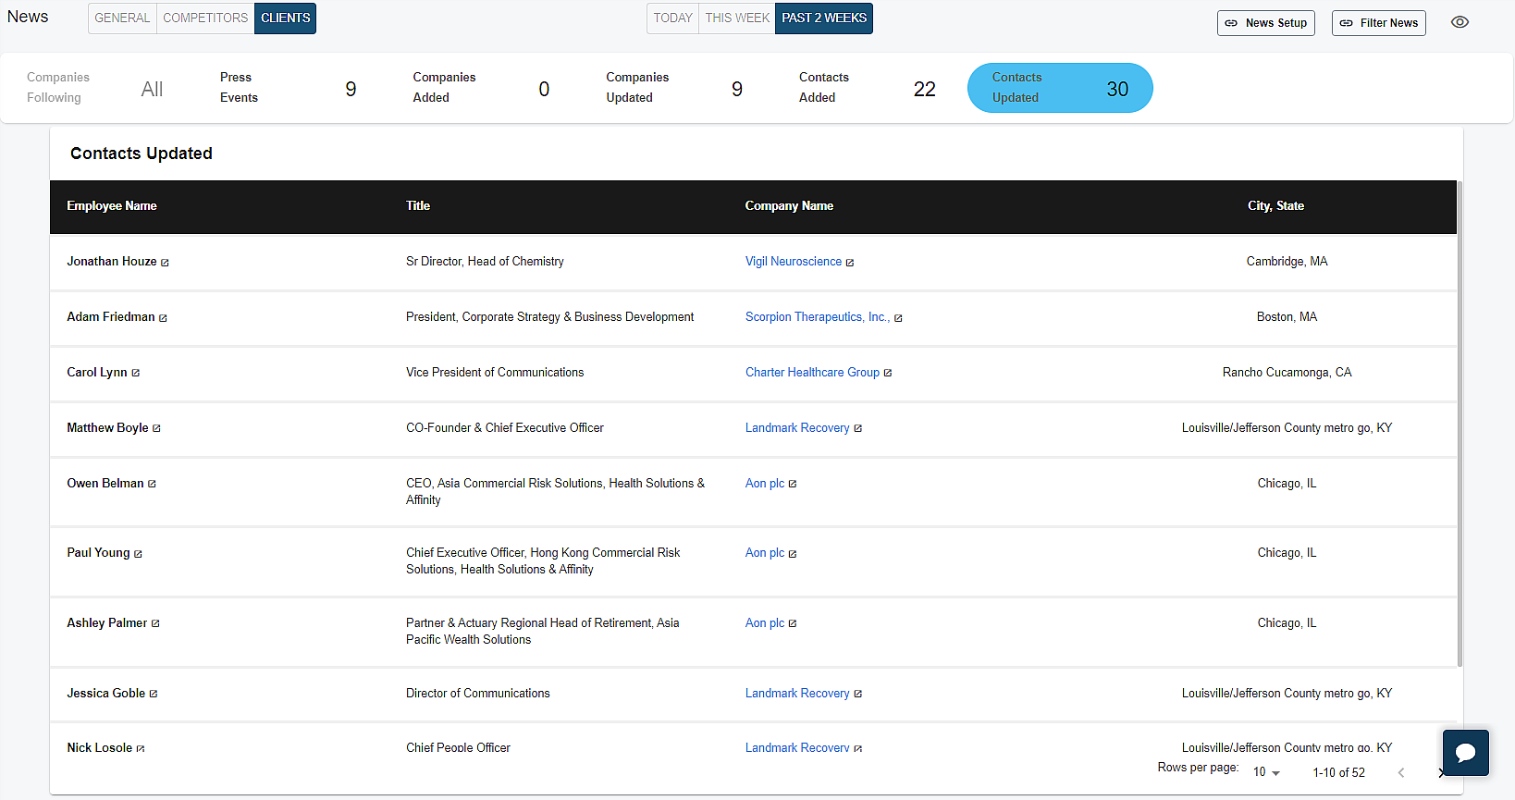
Task: Click employee name Matthew Boyle
Action: click(108, 428)
